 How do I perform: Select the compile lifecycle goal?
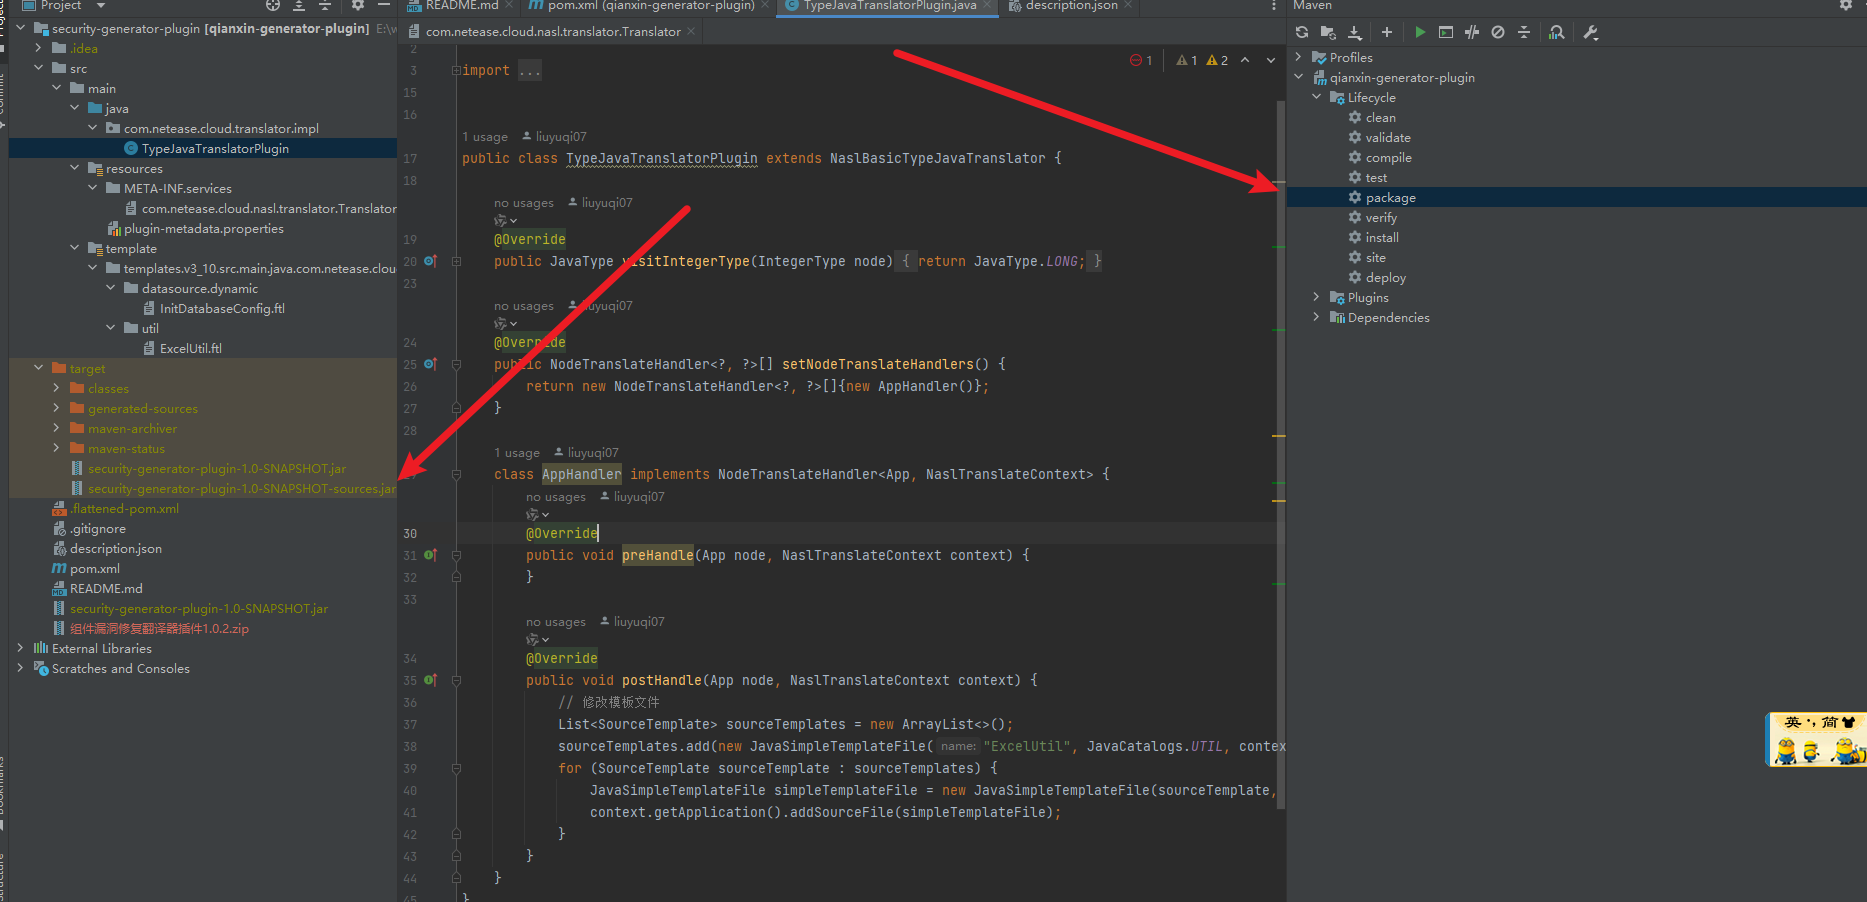click(x=1388, y=158)
